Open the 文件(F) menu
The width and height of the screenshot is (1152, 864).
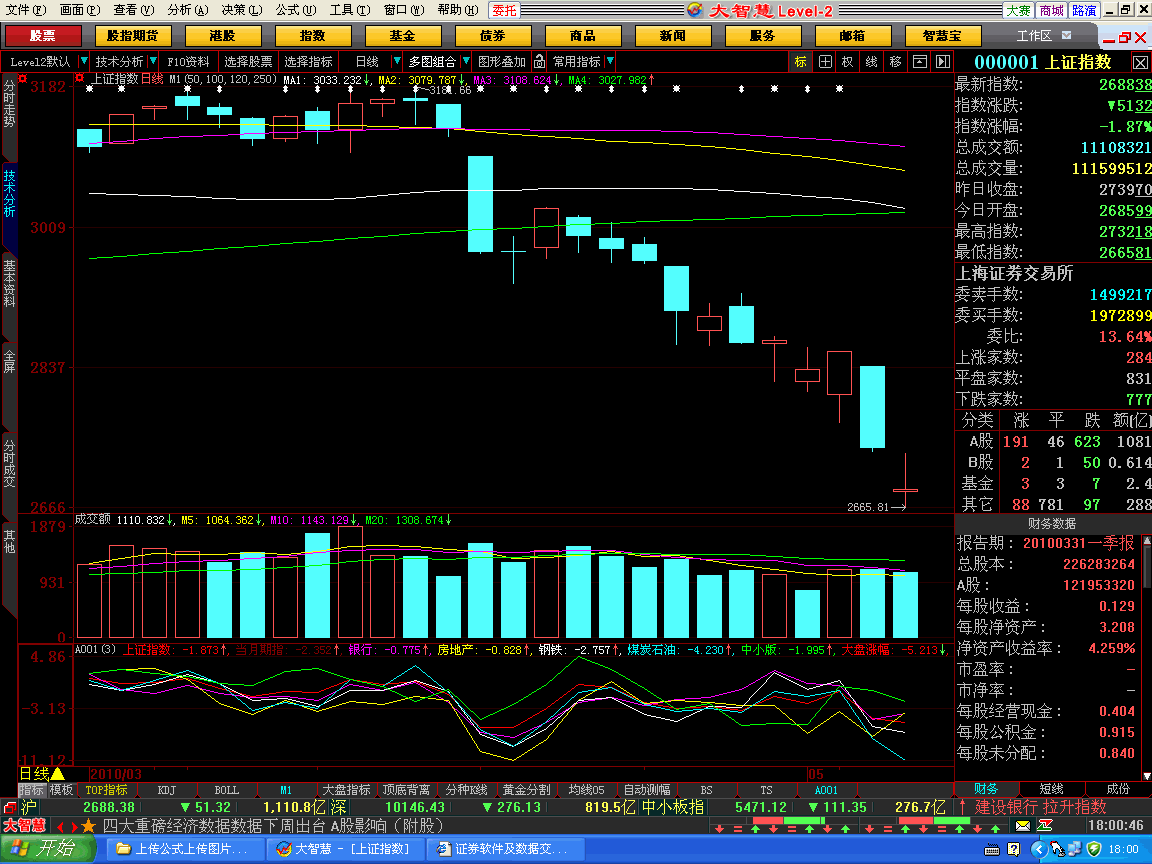(26, 10)
